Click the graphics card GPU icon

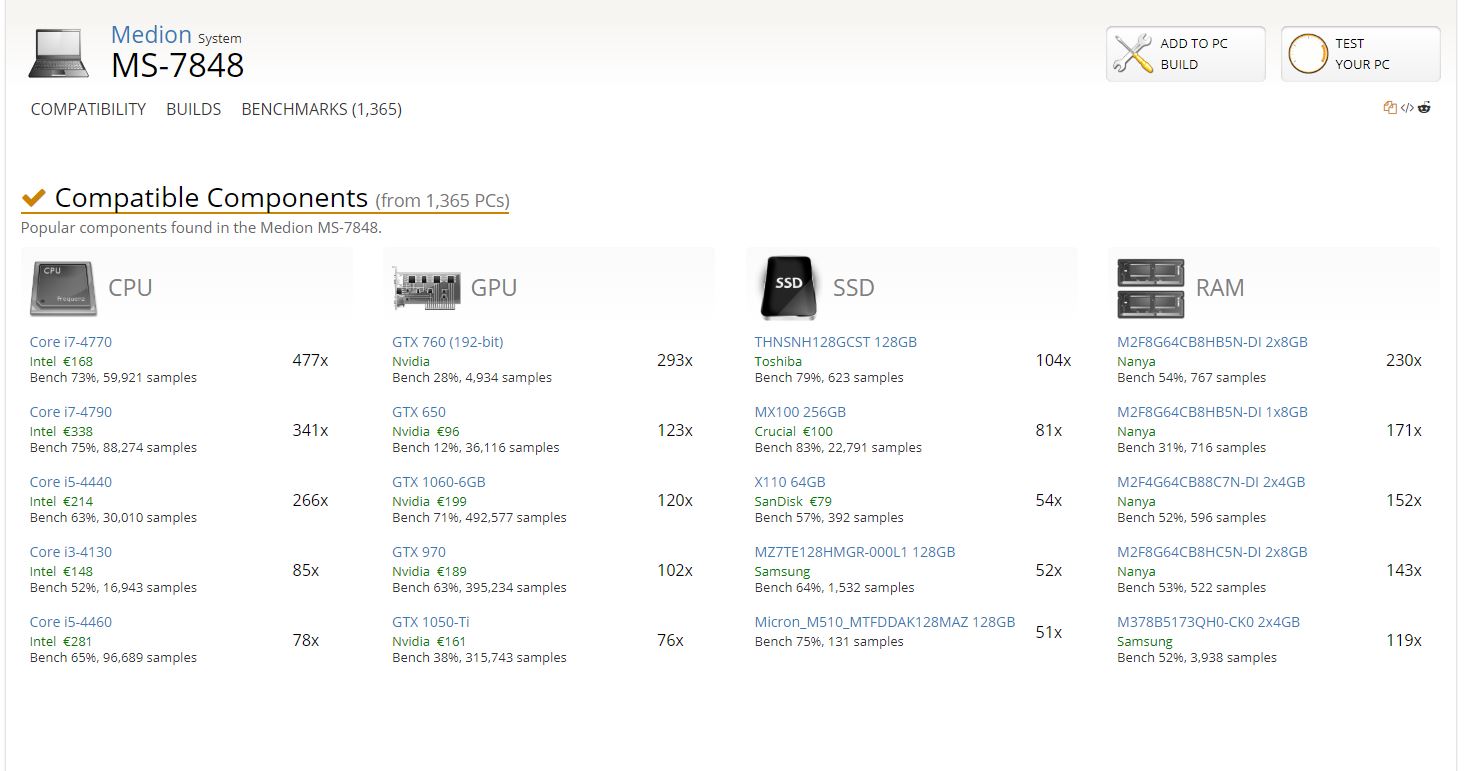[427, 288]
